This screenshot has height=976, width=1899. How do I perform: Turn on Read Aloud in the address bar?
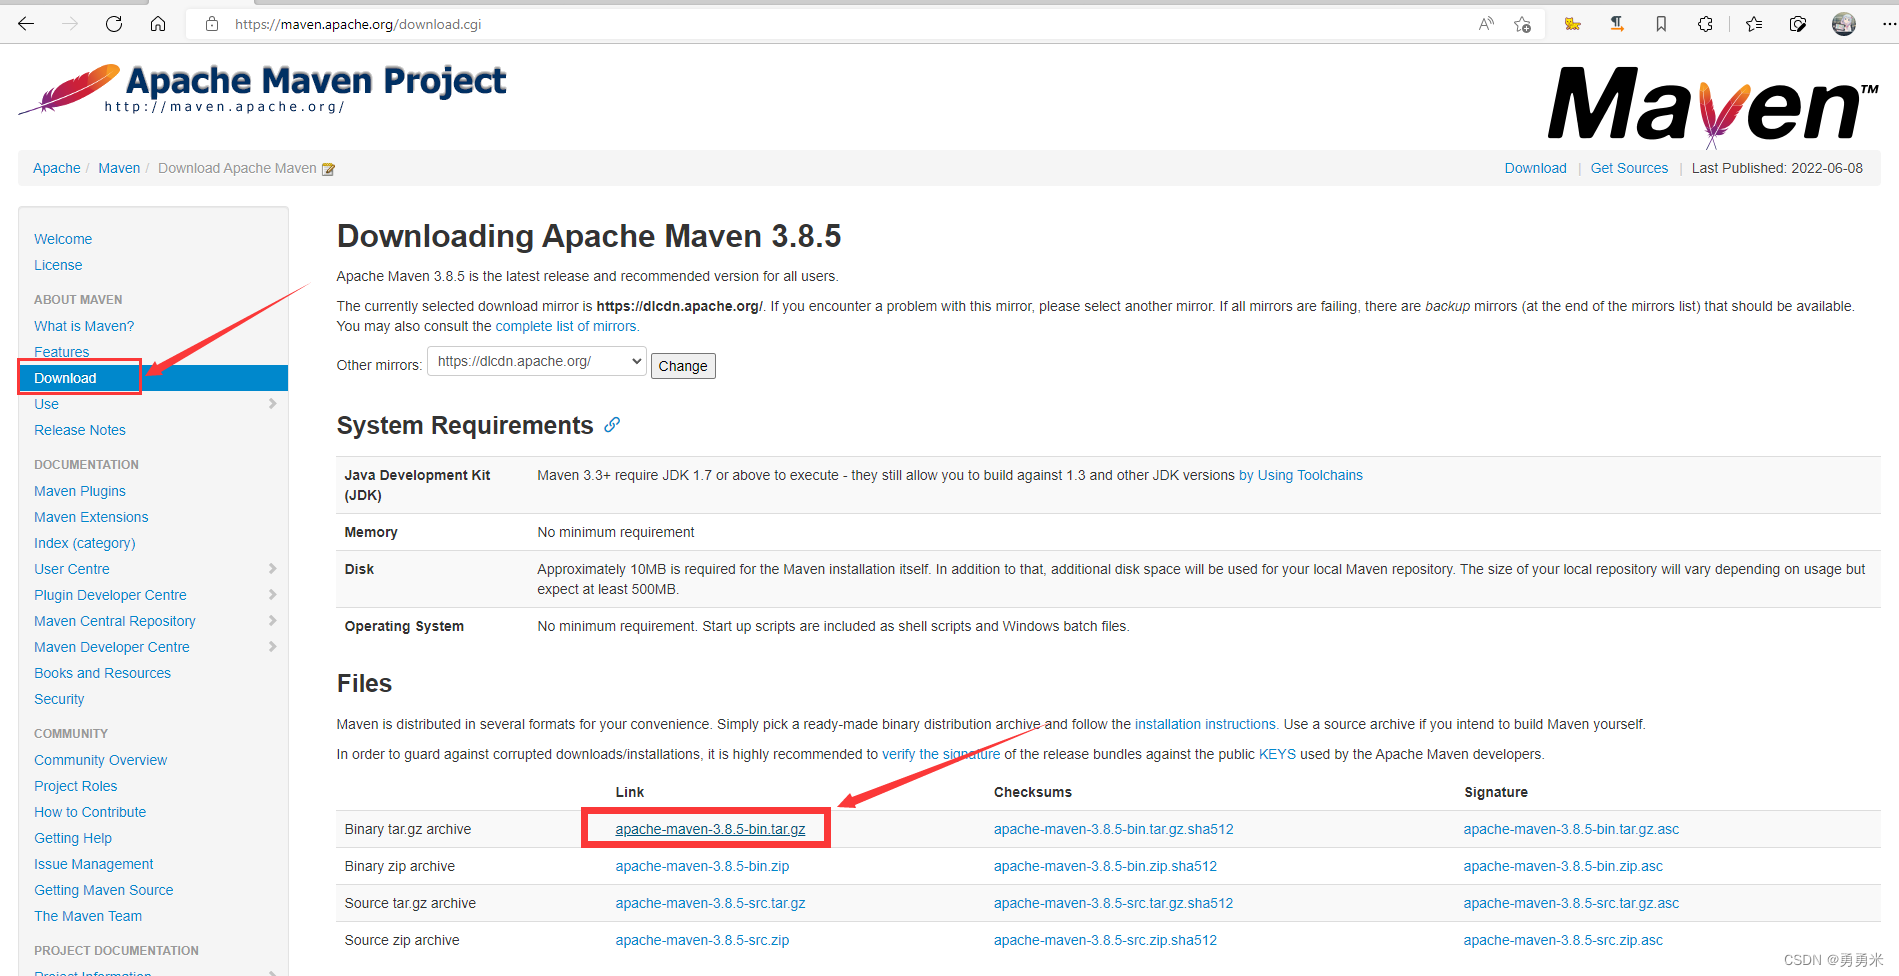1486,24
